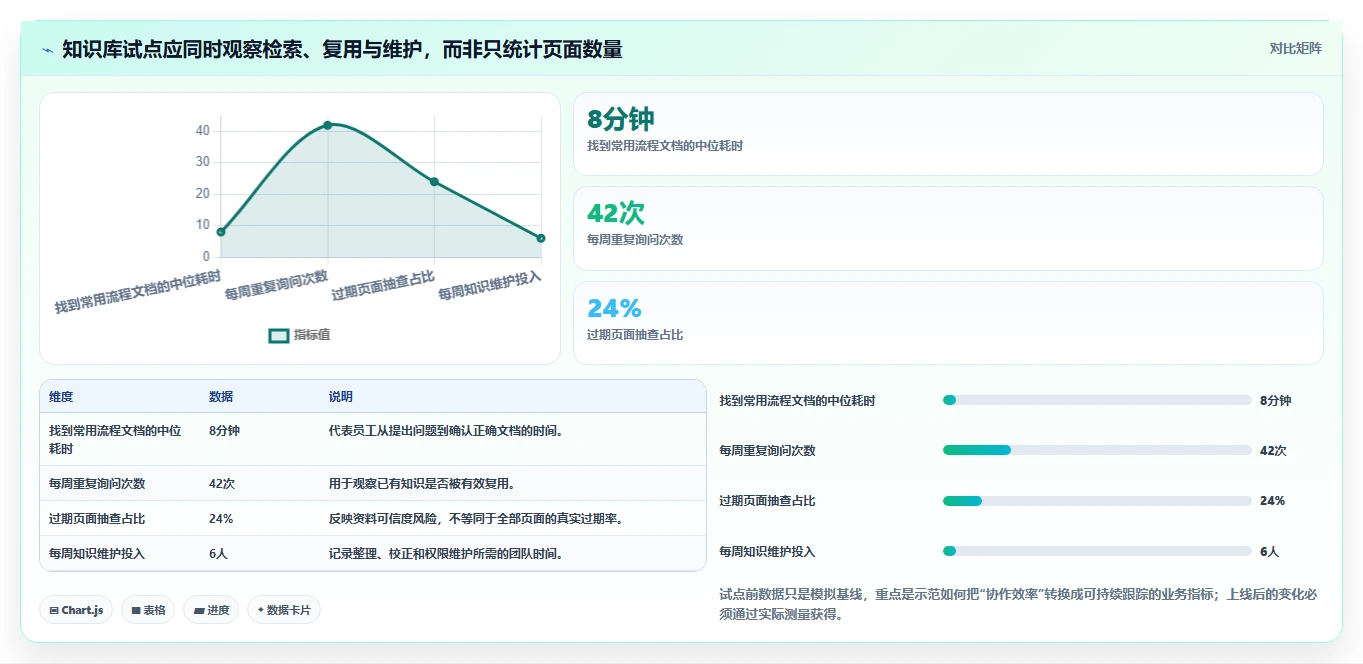The width and height of the screenshot is (1363, 664).
Task: Click the 表格 tag chip
Action: [148, 610]
